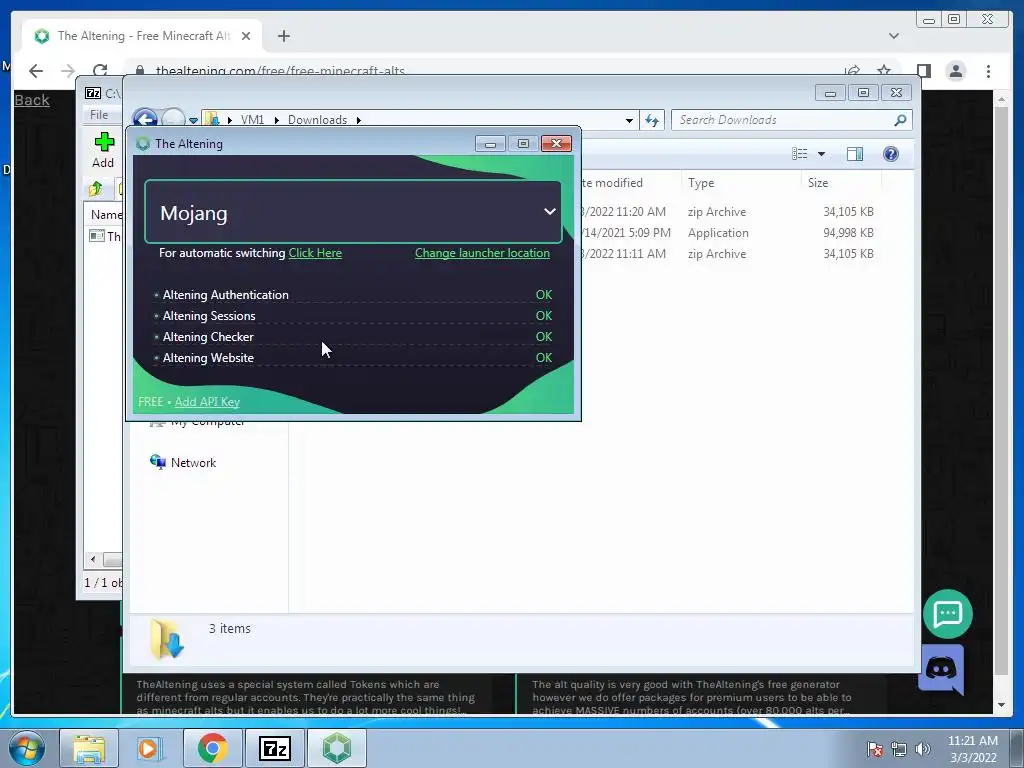This screenshot has width=1024, height=768.
Task: Click the 7-Zip Name column header
Action: [106, 214]
